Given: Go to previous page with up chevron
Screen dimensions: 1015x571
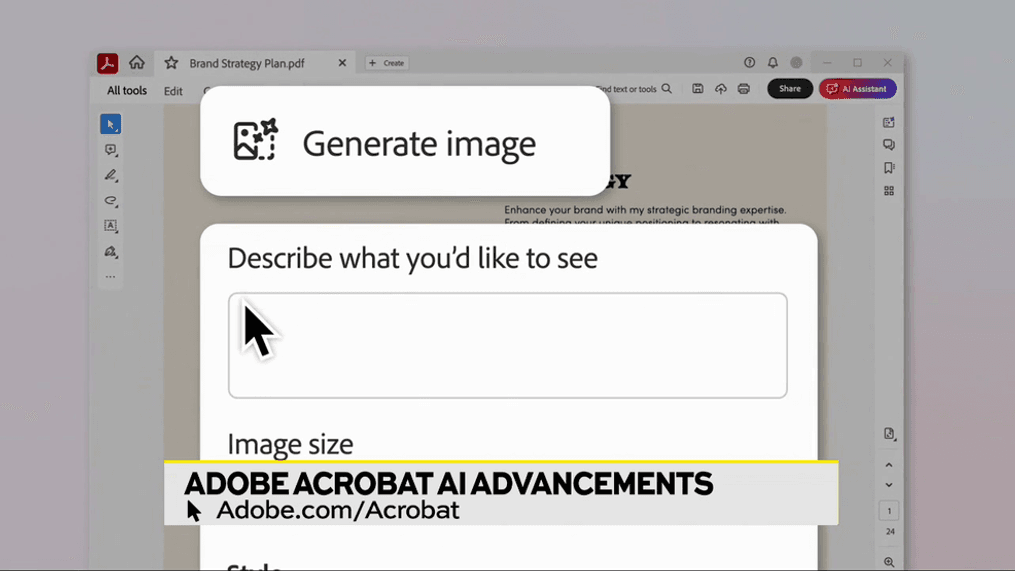Looking at the screenshot, I should pos(889,465).
